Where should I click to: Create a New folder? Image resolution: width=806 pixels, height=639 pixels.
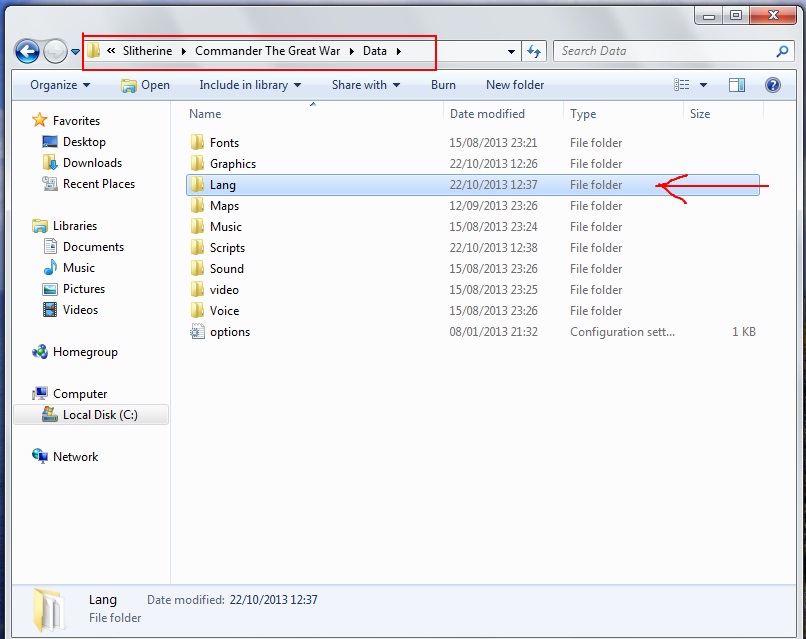point(515,85)
